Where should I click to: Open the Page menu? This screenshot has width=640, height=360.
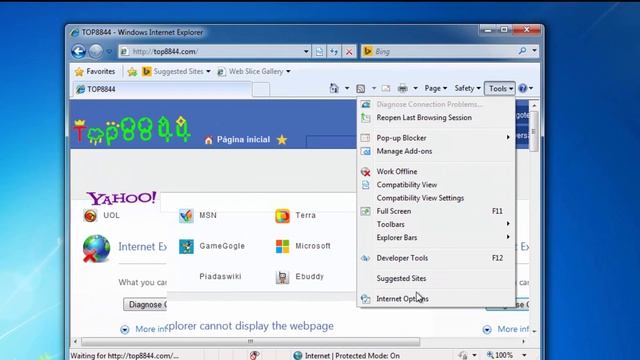pos(436,88)
